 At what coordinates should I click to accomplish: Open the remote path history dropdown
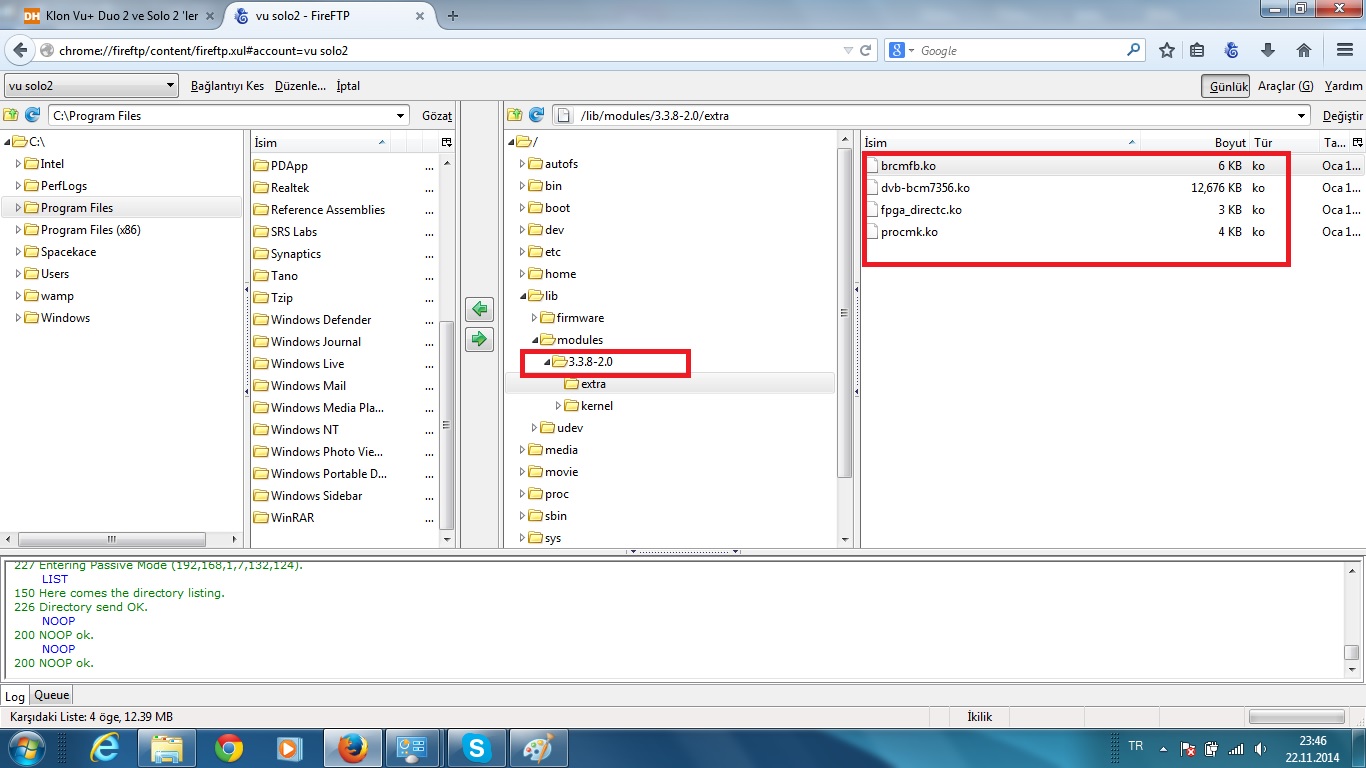tap(1301, 116)
